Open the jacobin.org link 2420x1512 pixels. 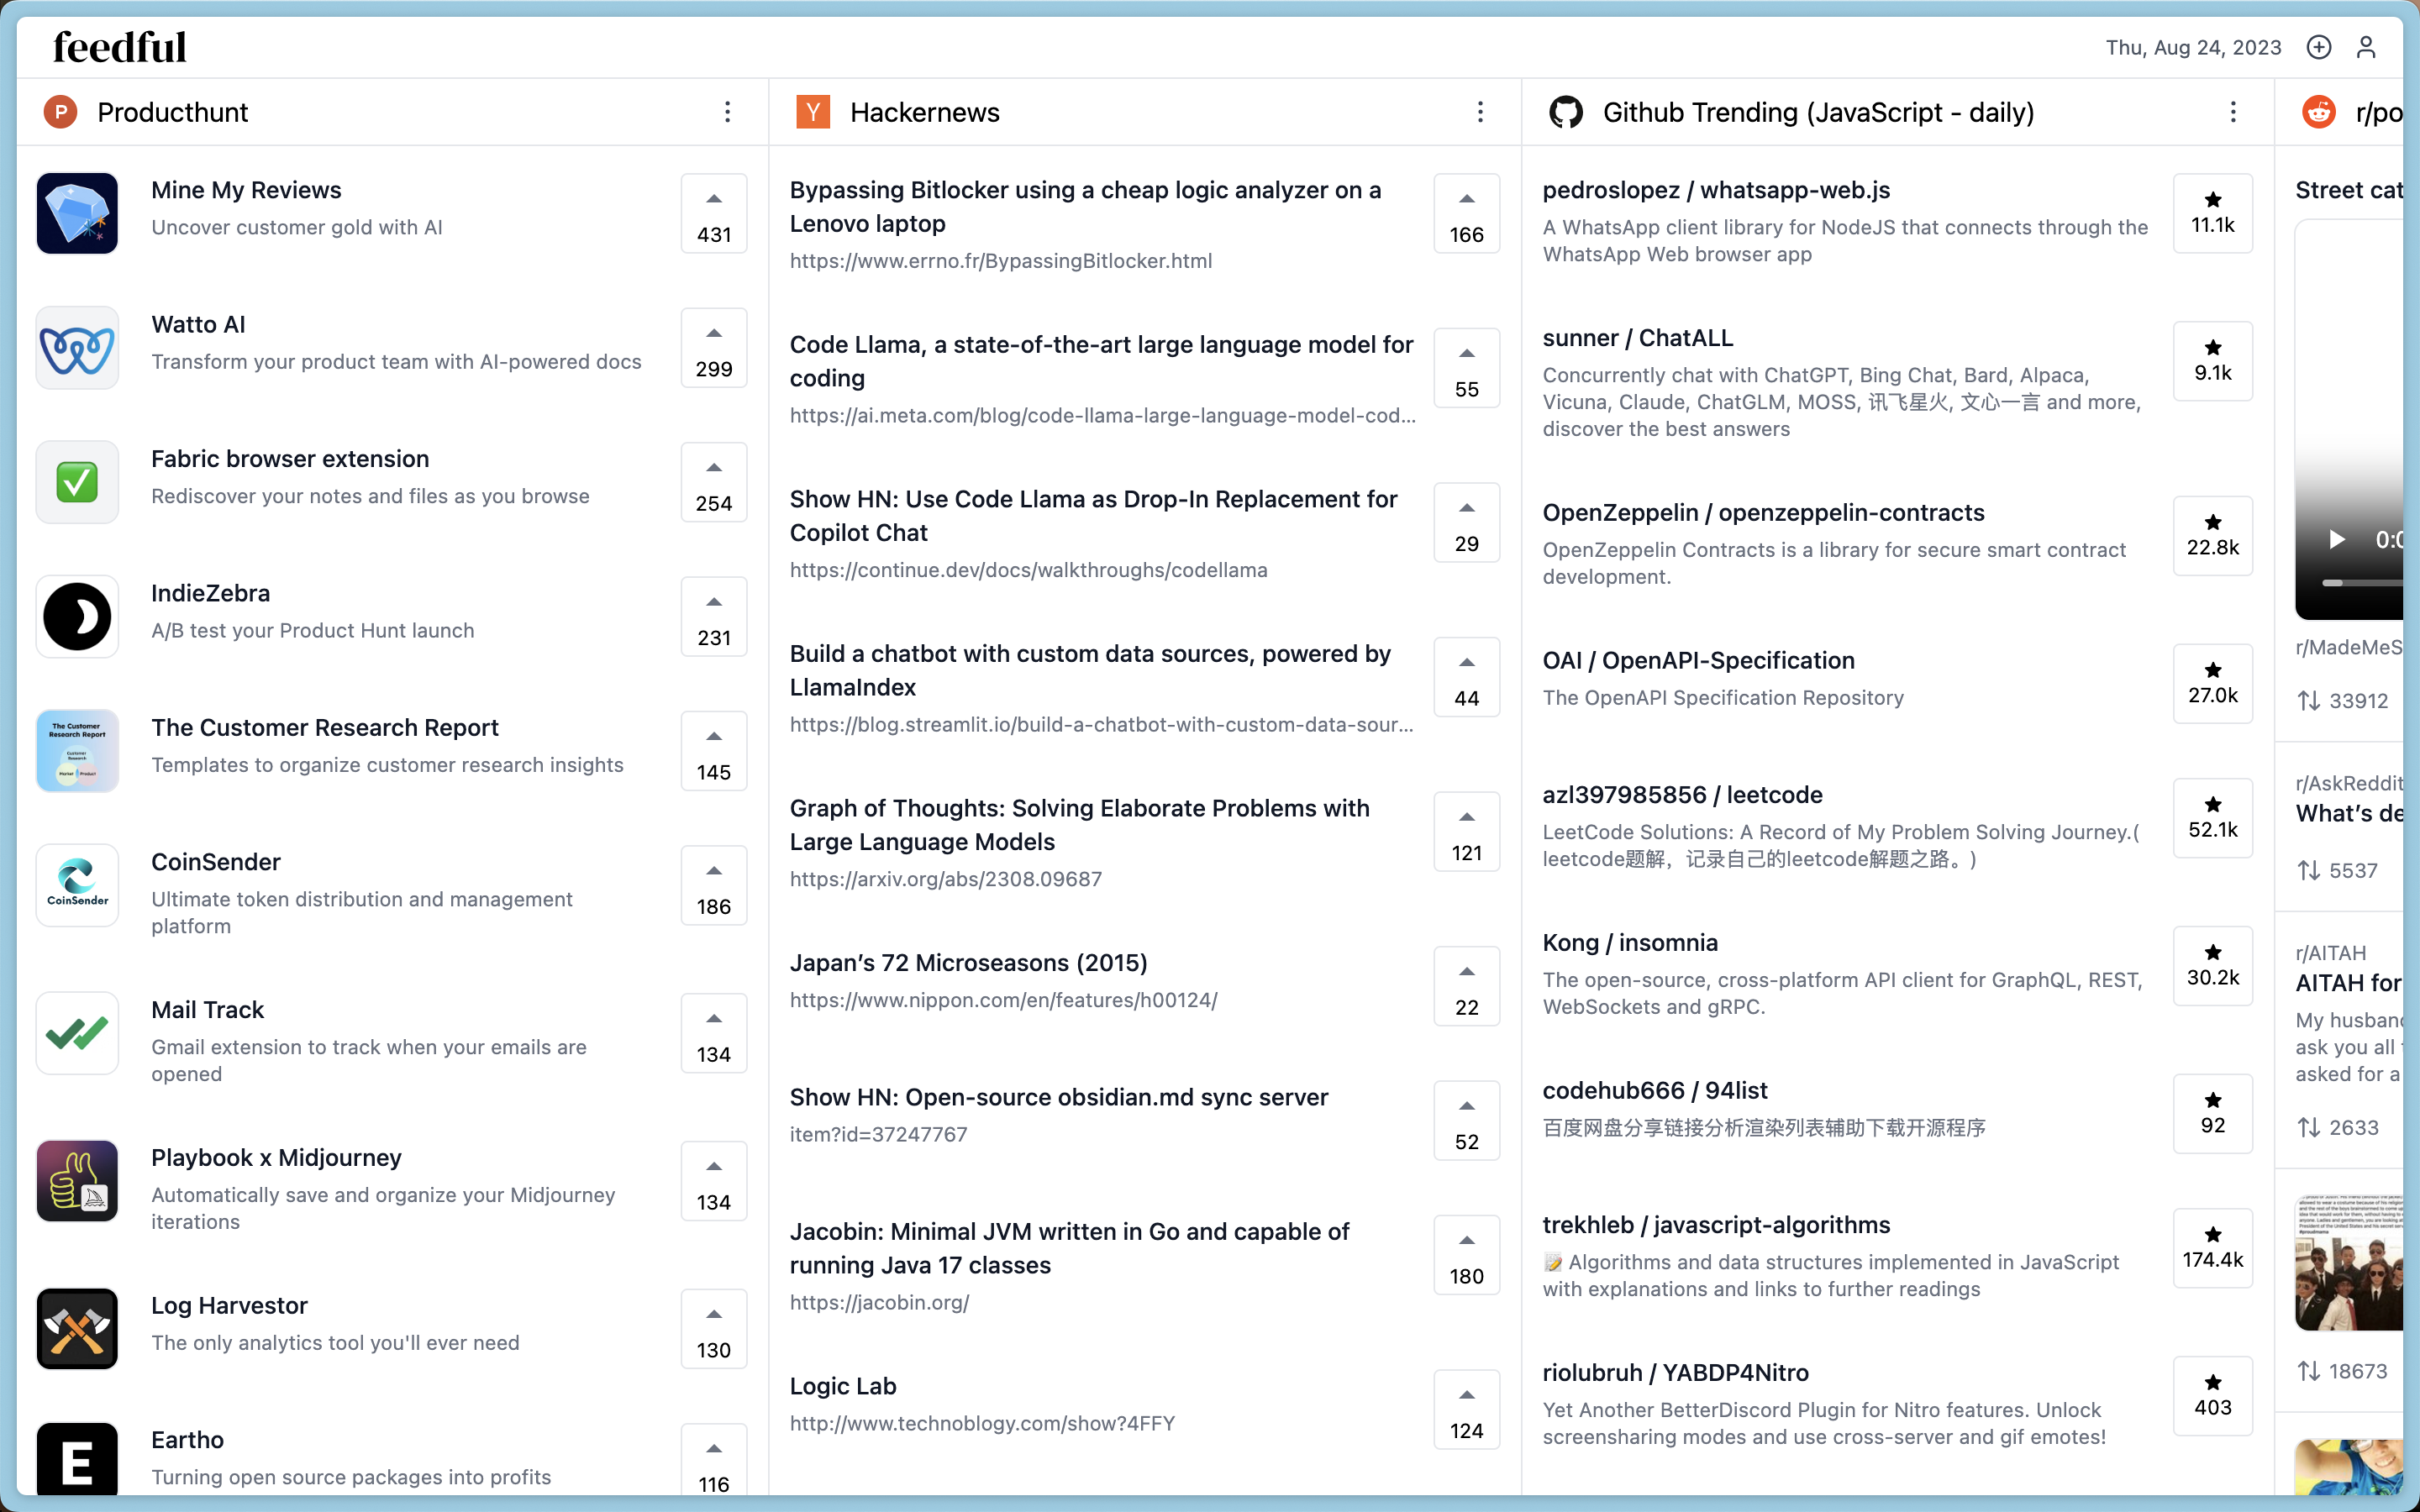(879, 1302)
